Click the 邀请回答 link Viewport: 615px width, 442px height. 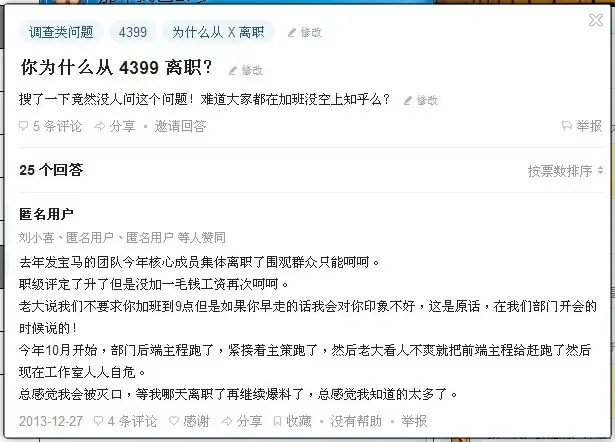pyautogui.click(x=180, y=126)
